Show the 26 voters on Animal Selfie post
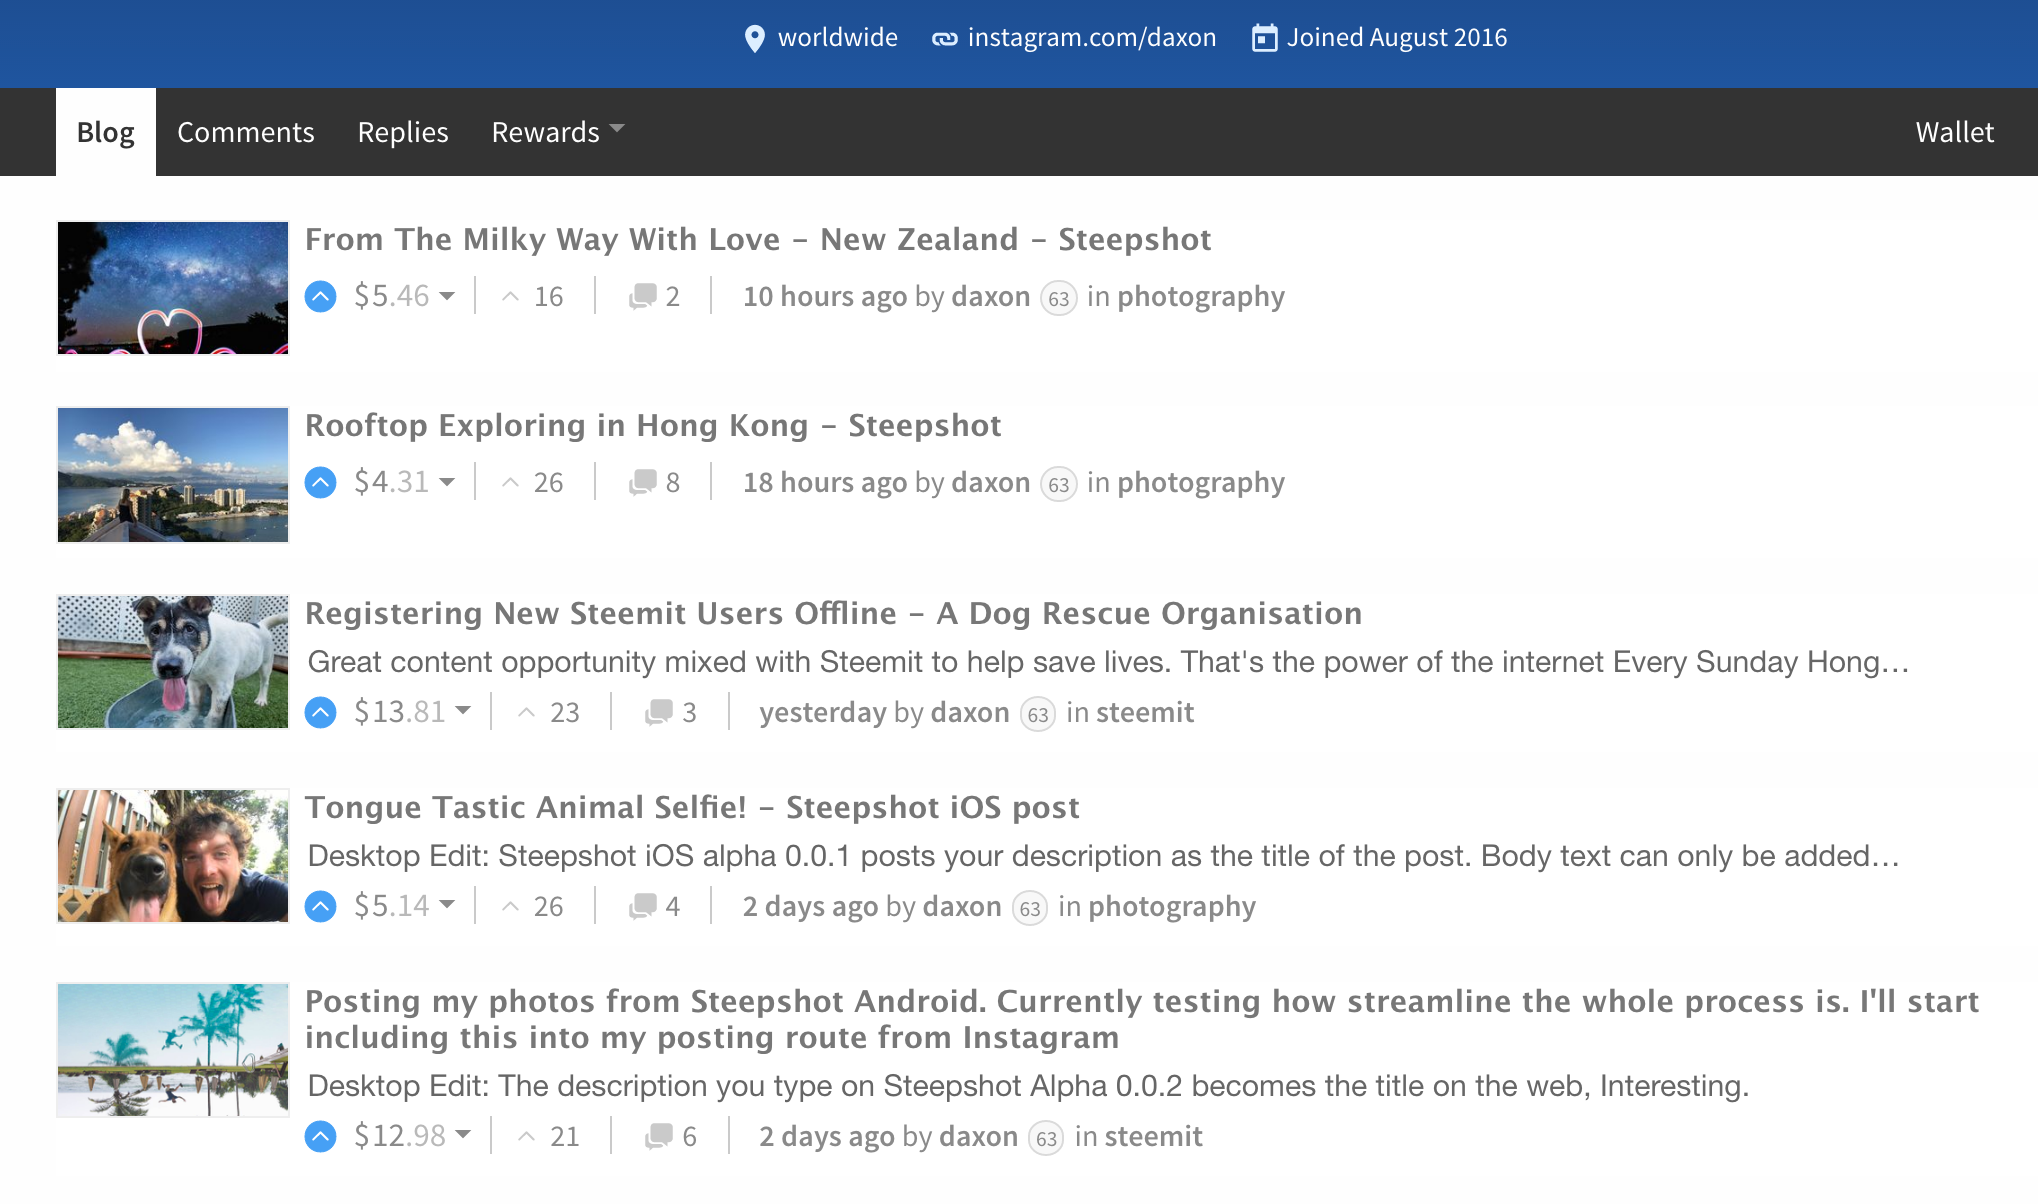This screenshot has width=2038, height=1204. point(533,907)
